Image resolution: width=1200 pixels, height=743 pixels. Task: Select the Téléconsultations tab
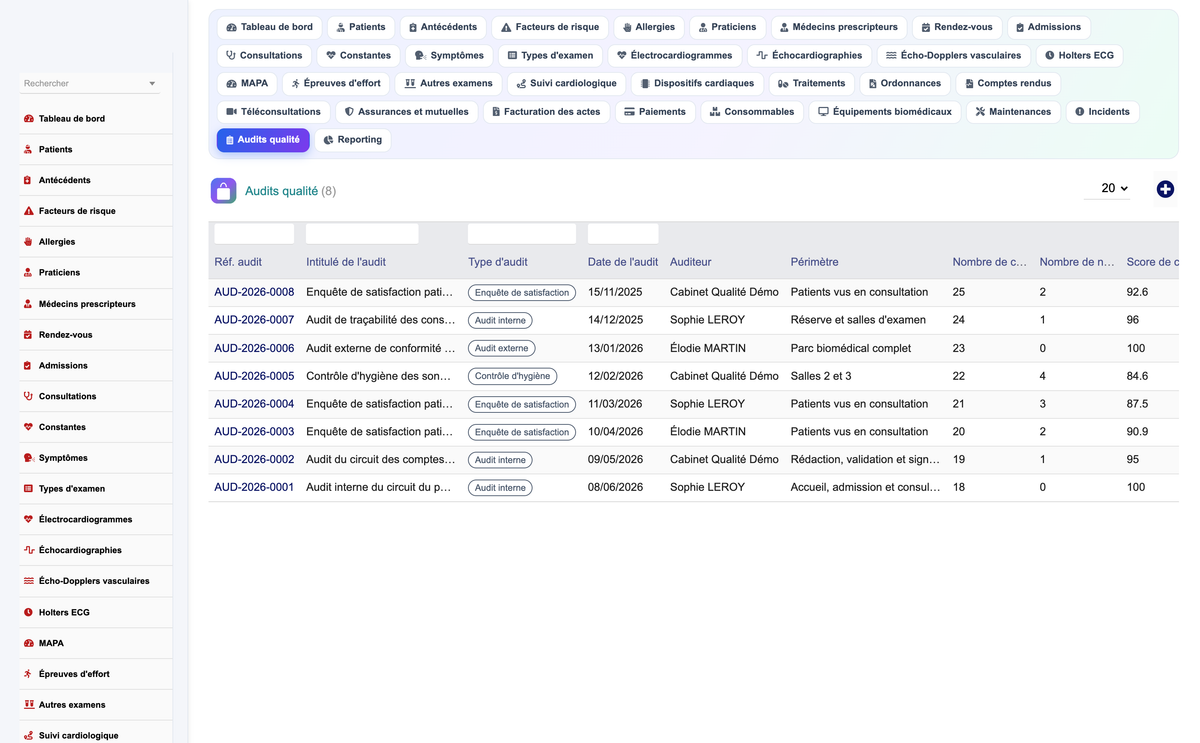(x=273, y=112)
